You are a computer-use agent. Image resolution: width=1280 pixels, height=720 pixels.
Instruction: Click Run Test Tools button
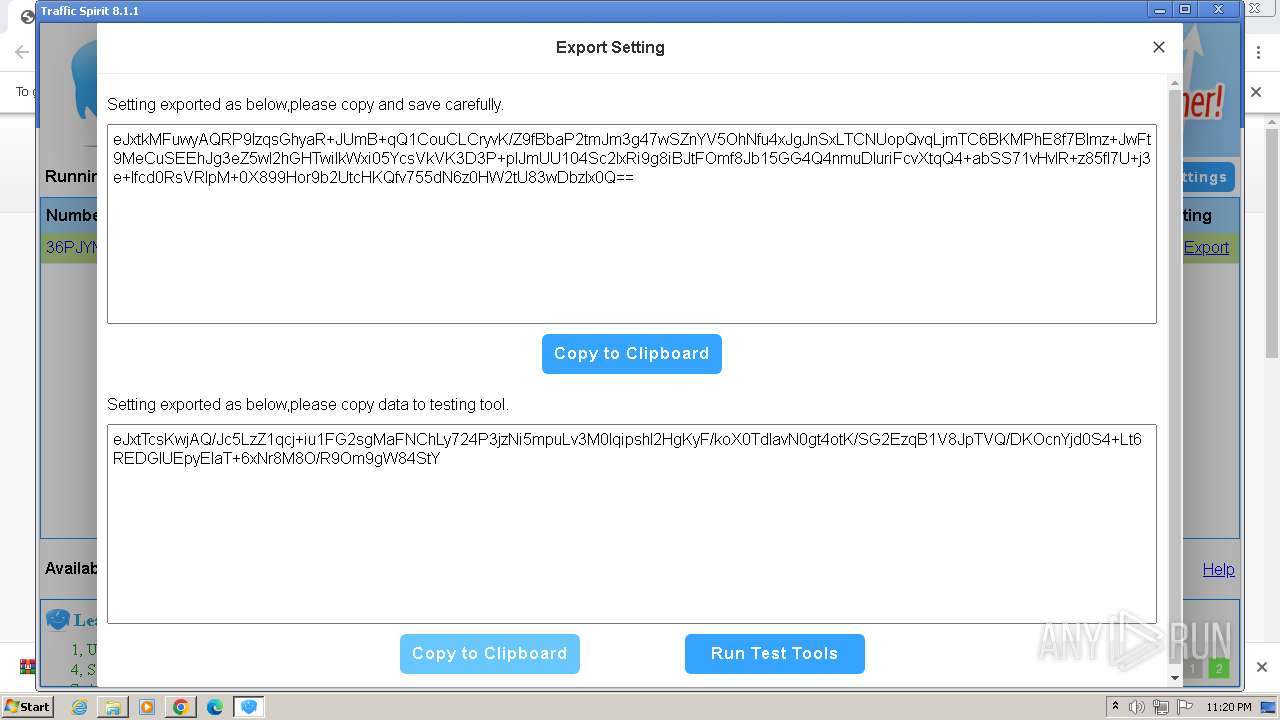pyautogui.click(x=774, y=654)
